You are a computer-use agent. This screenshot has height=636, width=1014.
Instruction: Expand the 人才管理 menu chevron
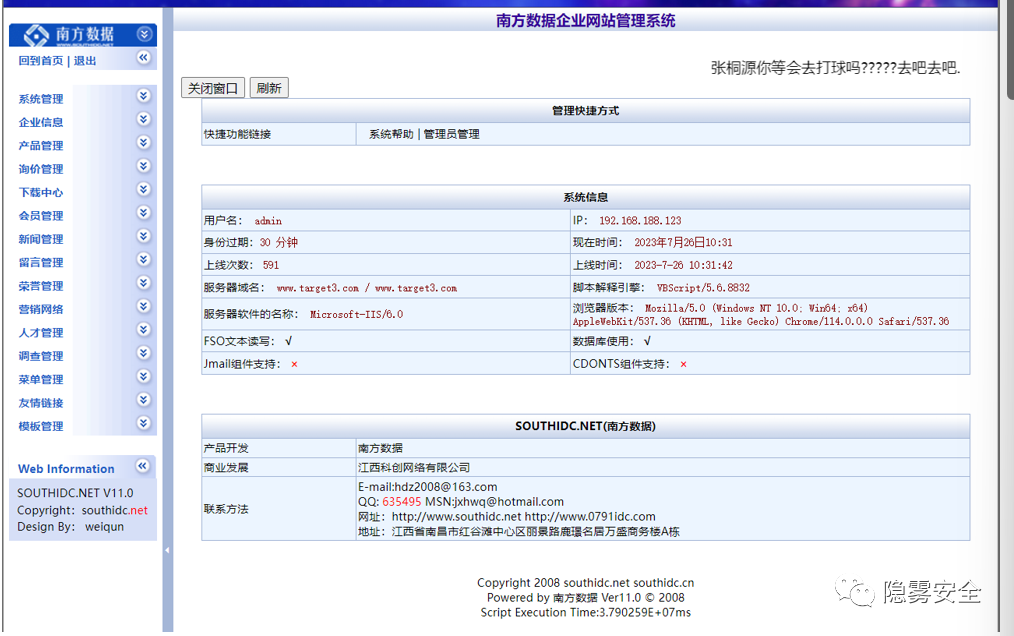click(x=144, y=329)
